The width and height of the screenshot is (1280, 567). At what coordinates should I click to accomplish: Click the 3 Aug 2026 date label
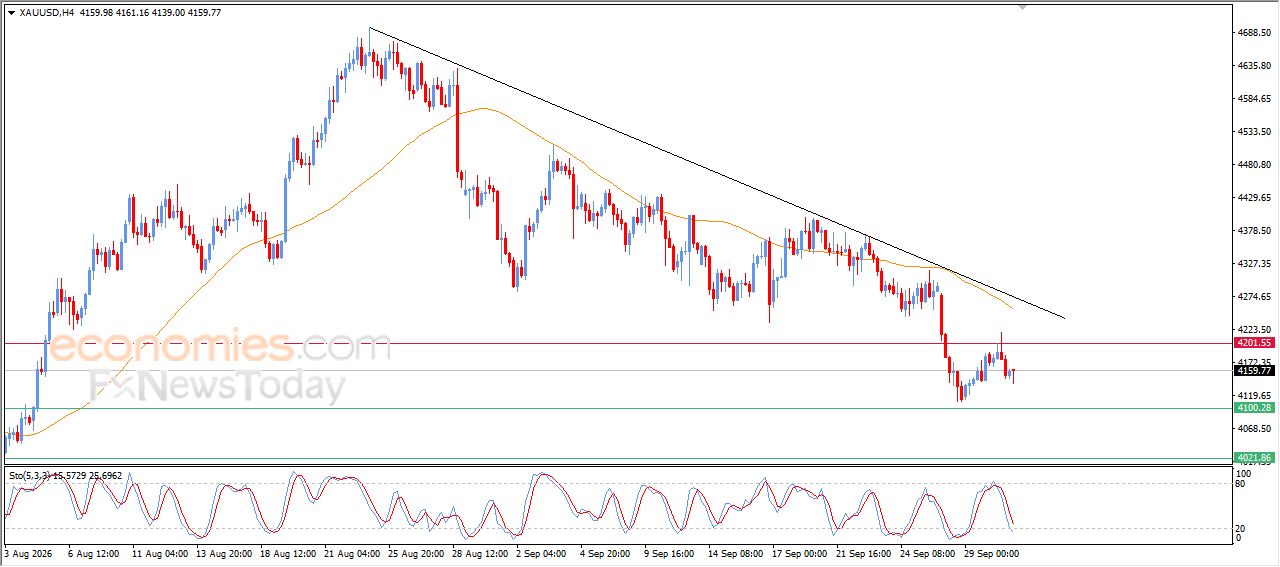[30, 553]
